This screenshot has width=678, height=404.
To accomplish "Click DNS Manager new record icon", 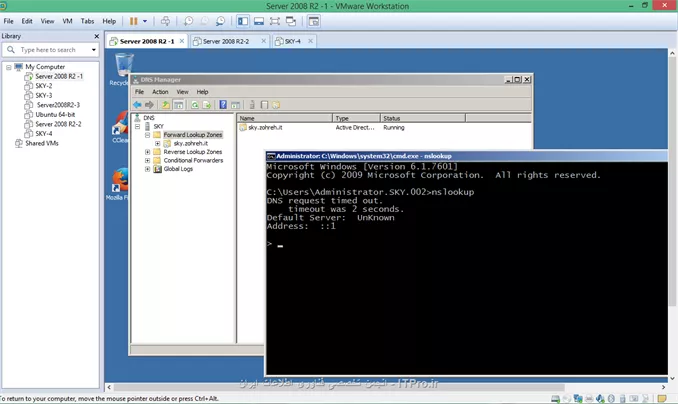I will coord(264,105).
